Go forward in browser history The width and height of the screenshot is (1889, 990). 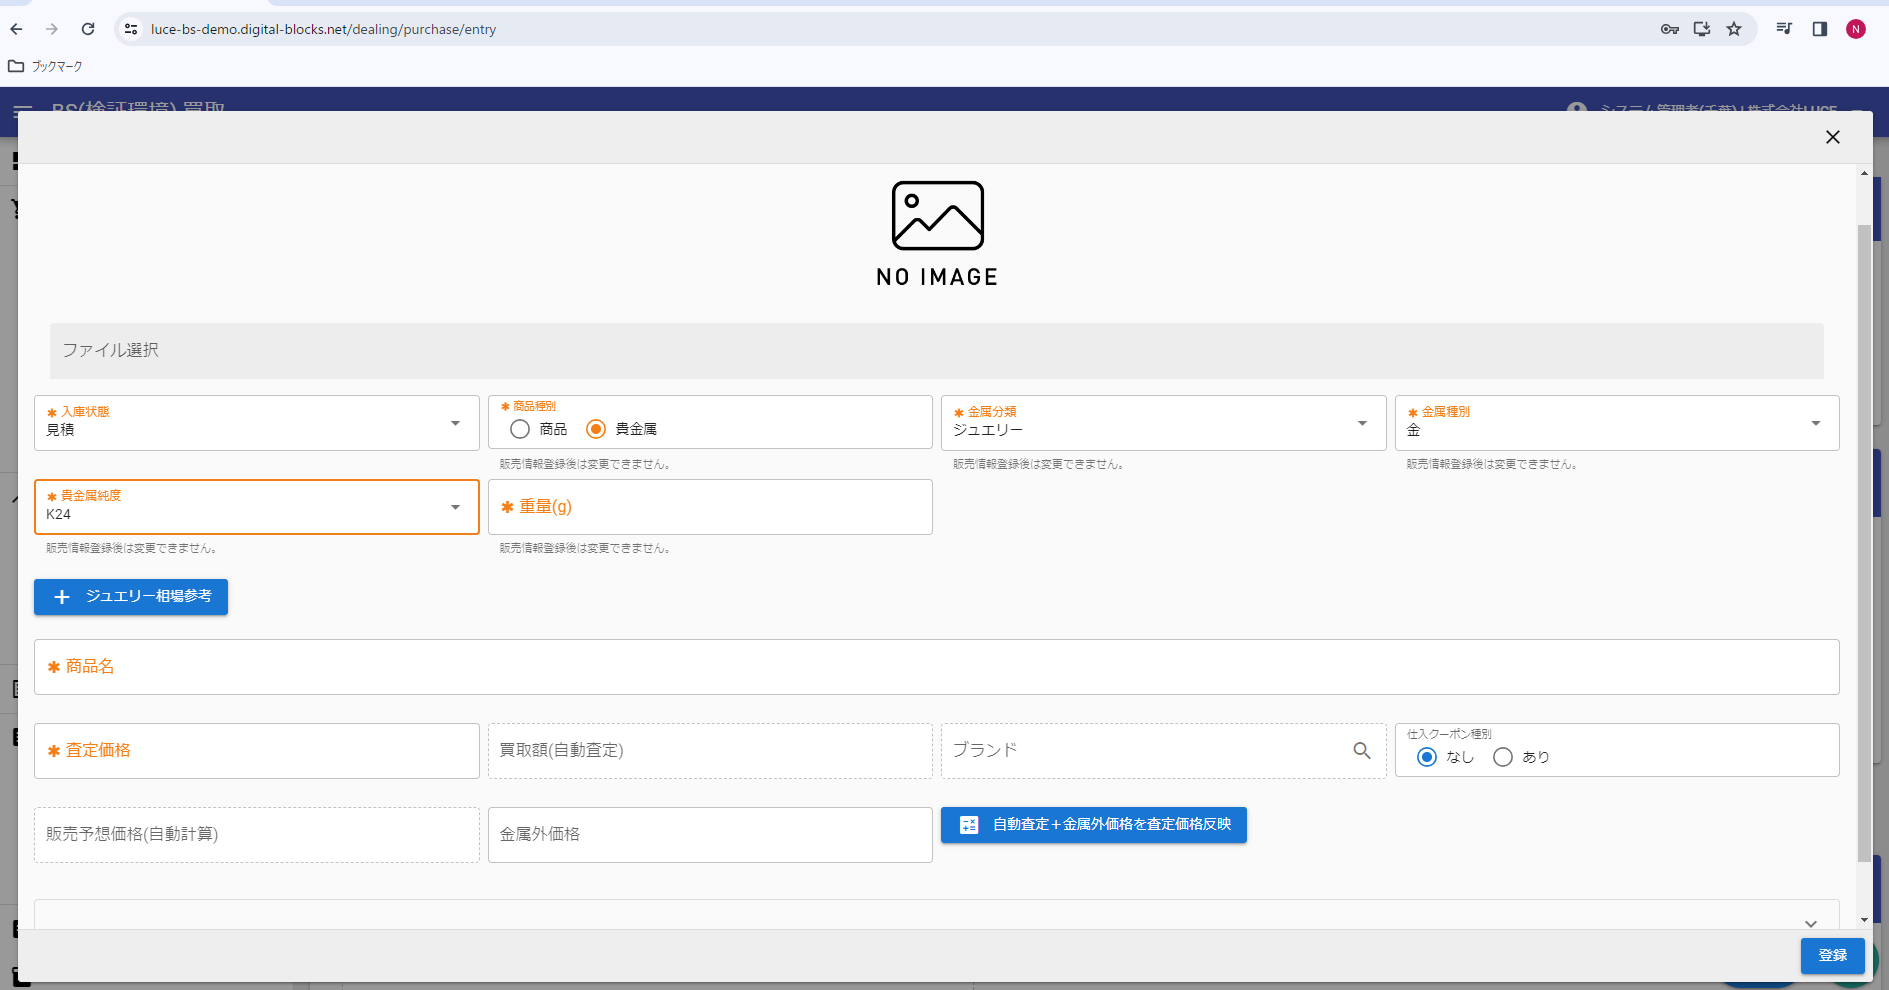52,29
